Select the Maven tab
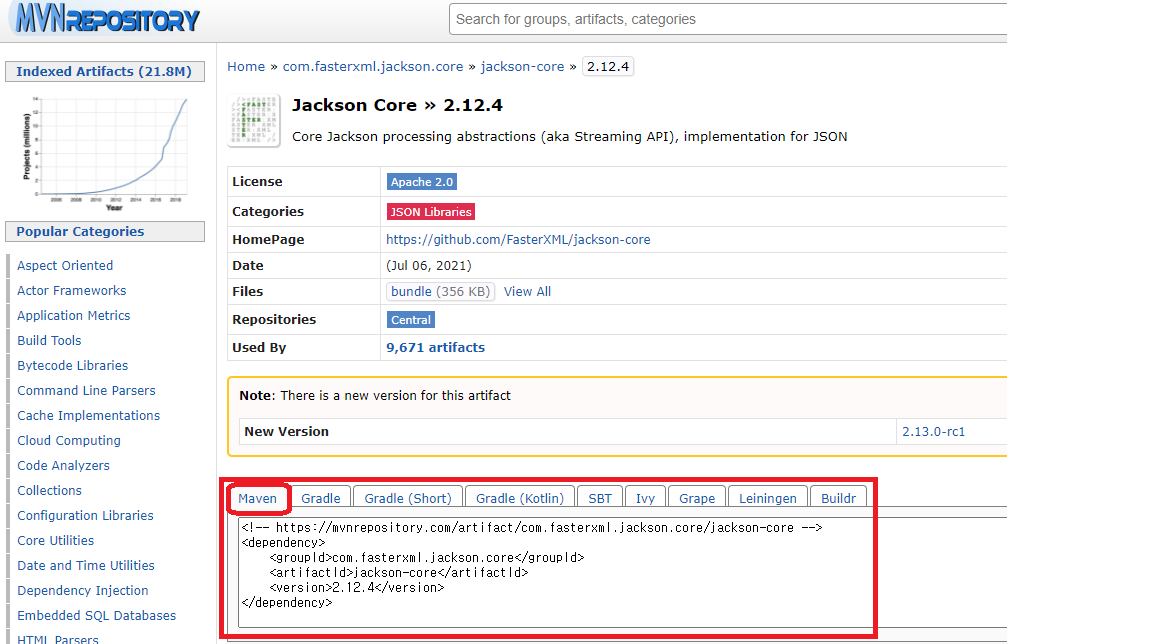 pyautogui.click(x=258, y=499)
